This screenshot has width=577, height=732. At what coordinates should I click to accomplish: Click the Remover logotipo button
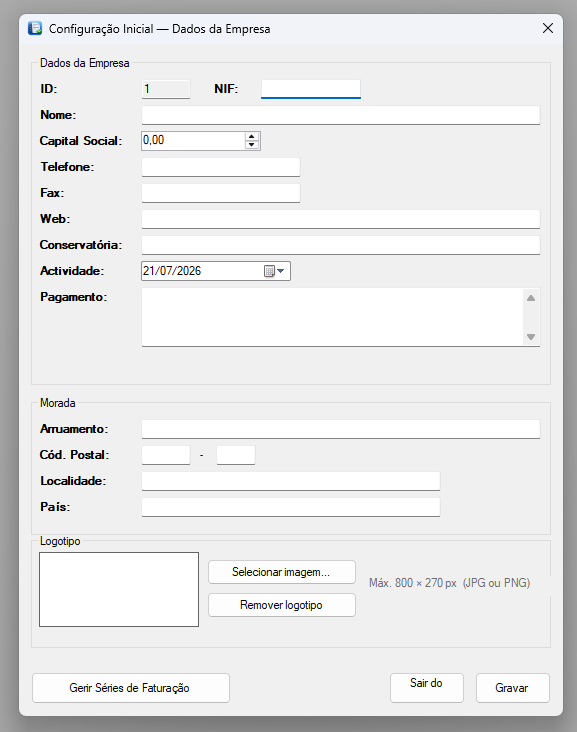(x=281, y=605)
